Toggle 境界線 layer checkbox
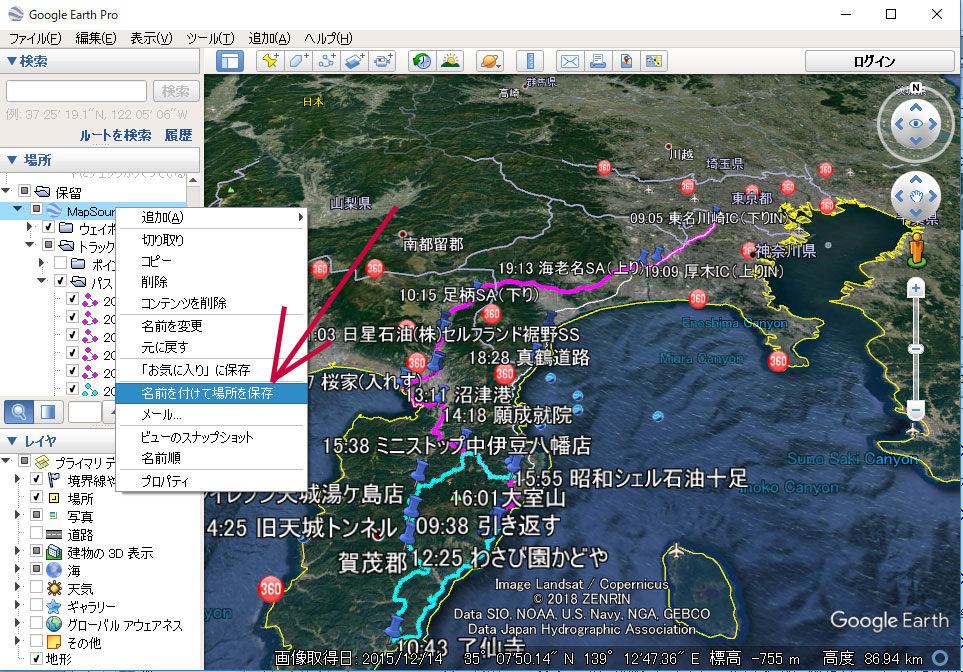 36,479
